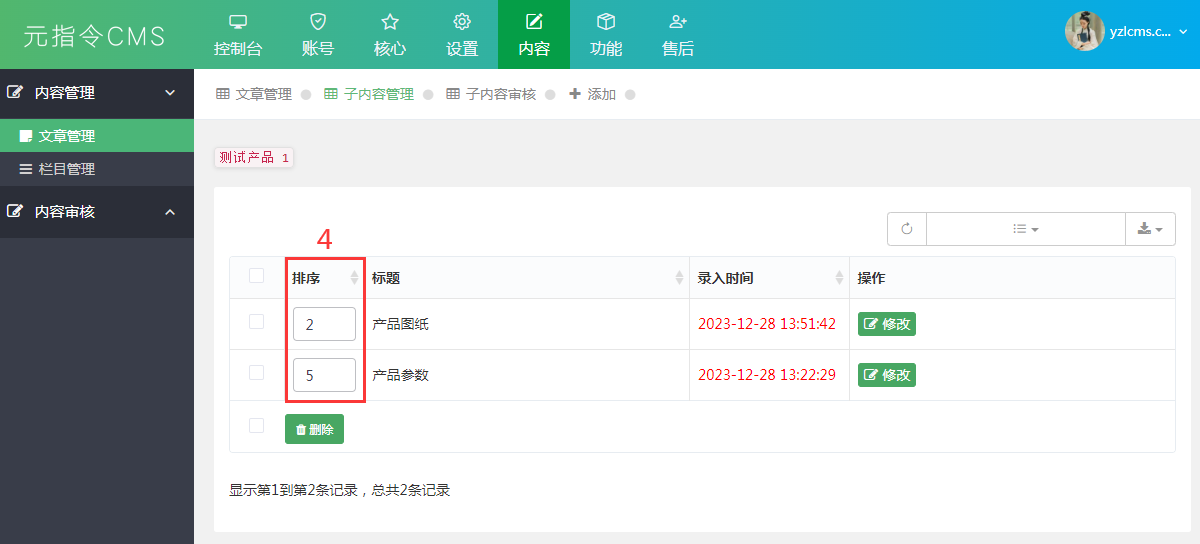Click the 测试产品 tag
The image size is (1200, 544).
click(254, 157)
